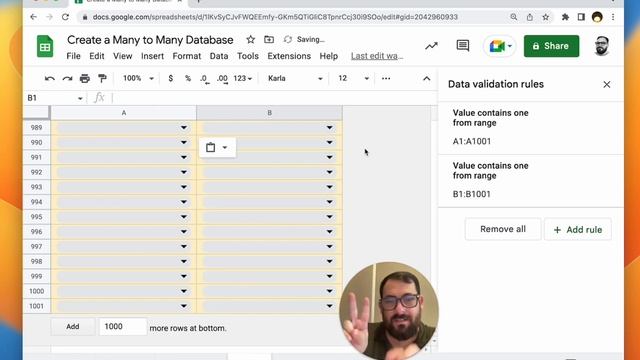Open the Name box B1 dropdown arrow
640x360 pixels.
80,98
